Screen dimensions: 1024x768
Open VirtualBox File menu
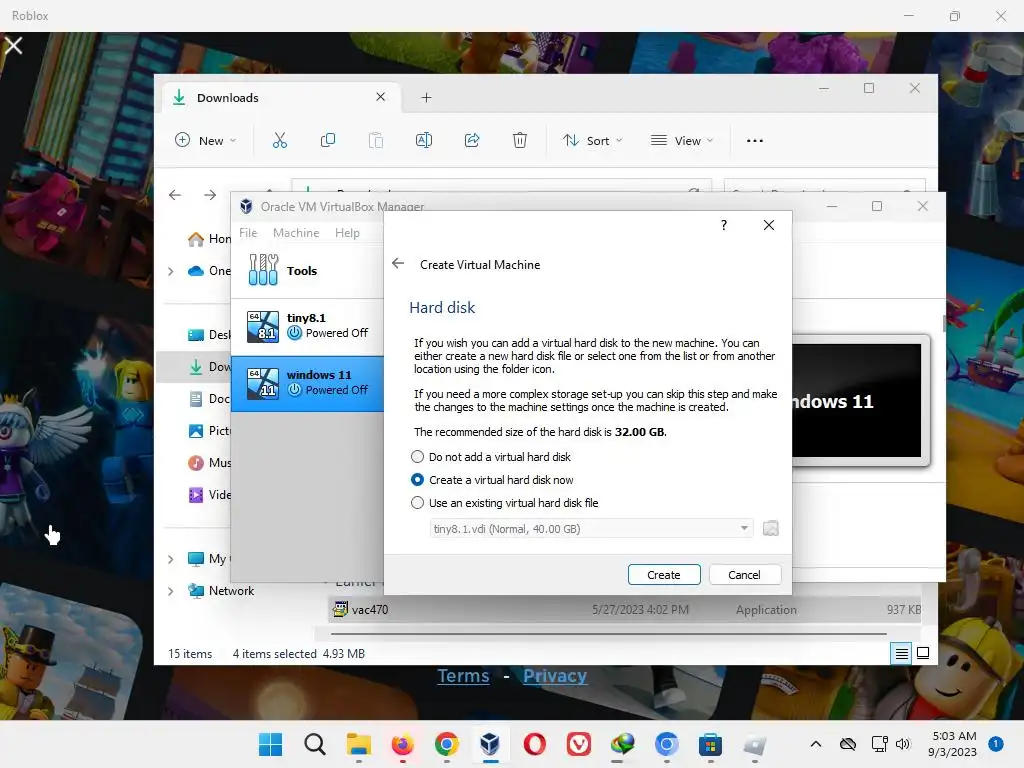coord(248,233)
